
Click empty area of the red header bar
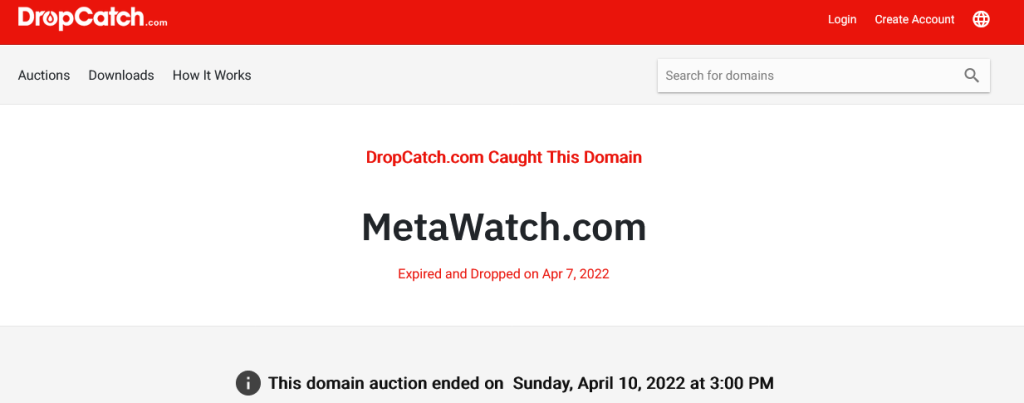[x=496, y=22]
